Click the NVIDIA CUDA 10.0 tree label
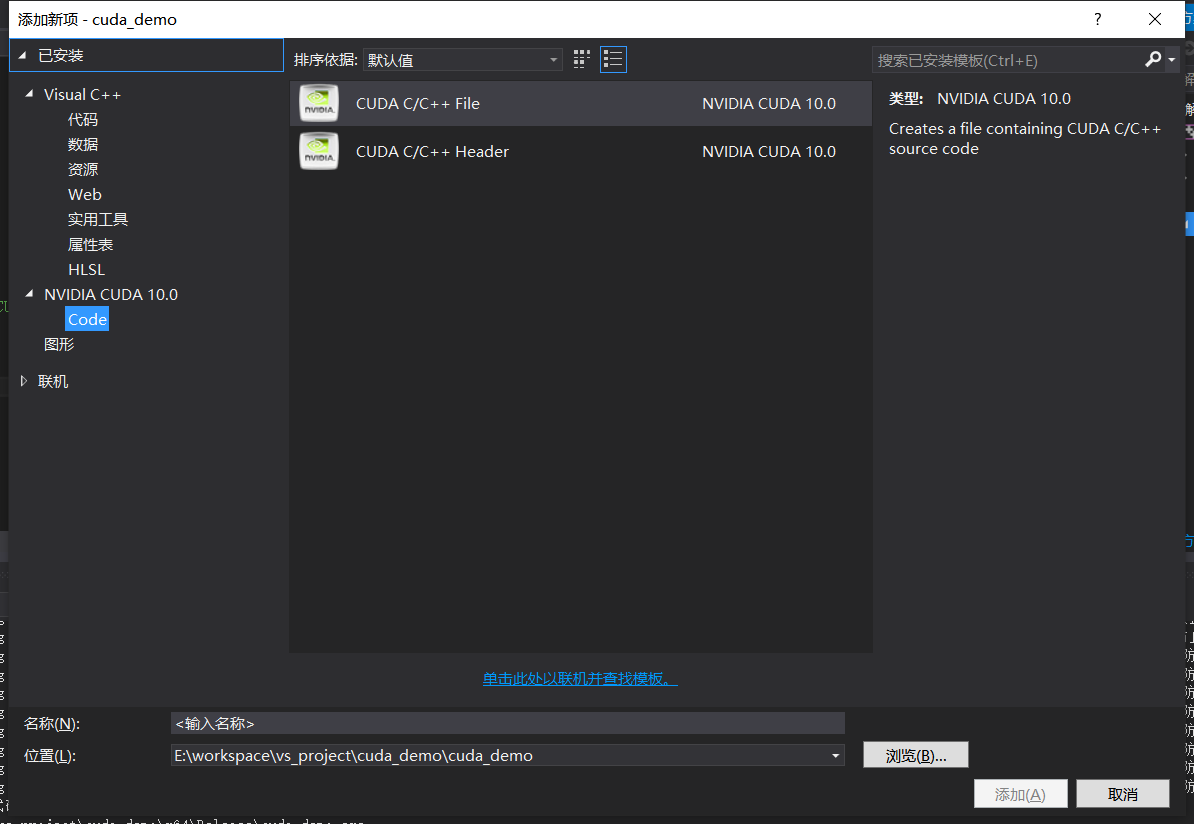 [x=110, y=294]
